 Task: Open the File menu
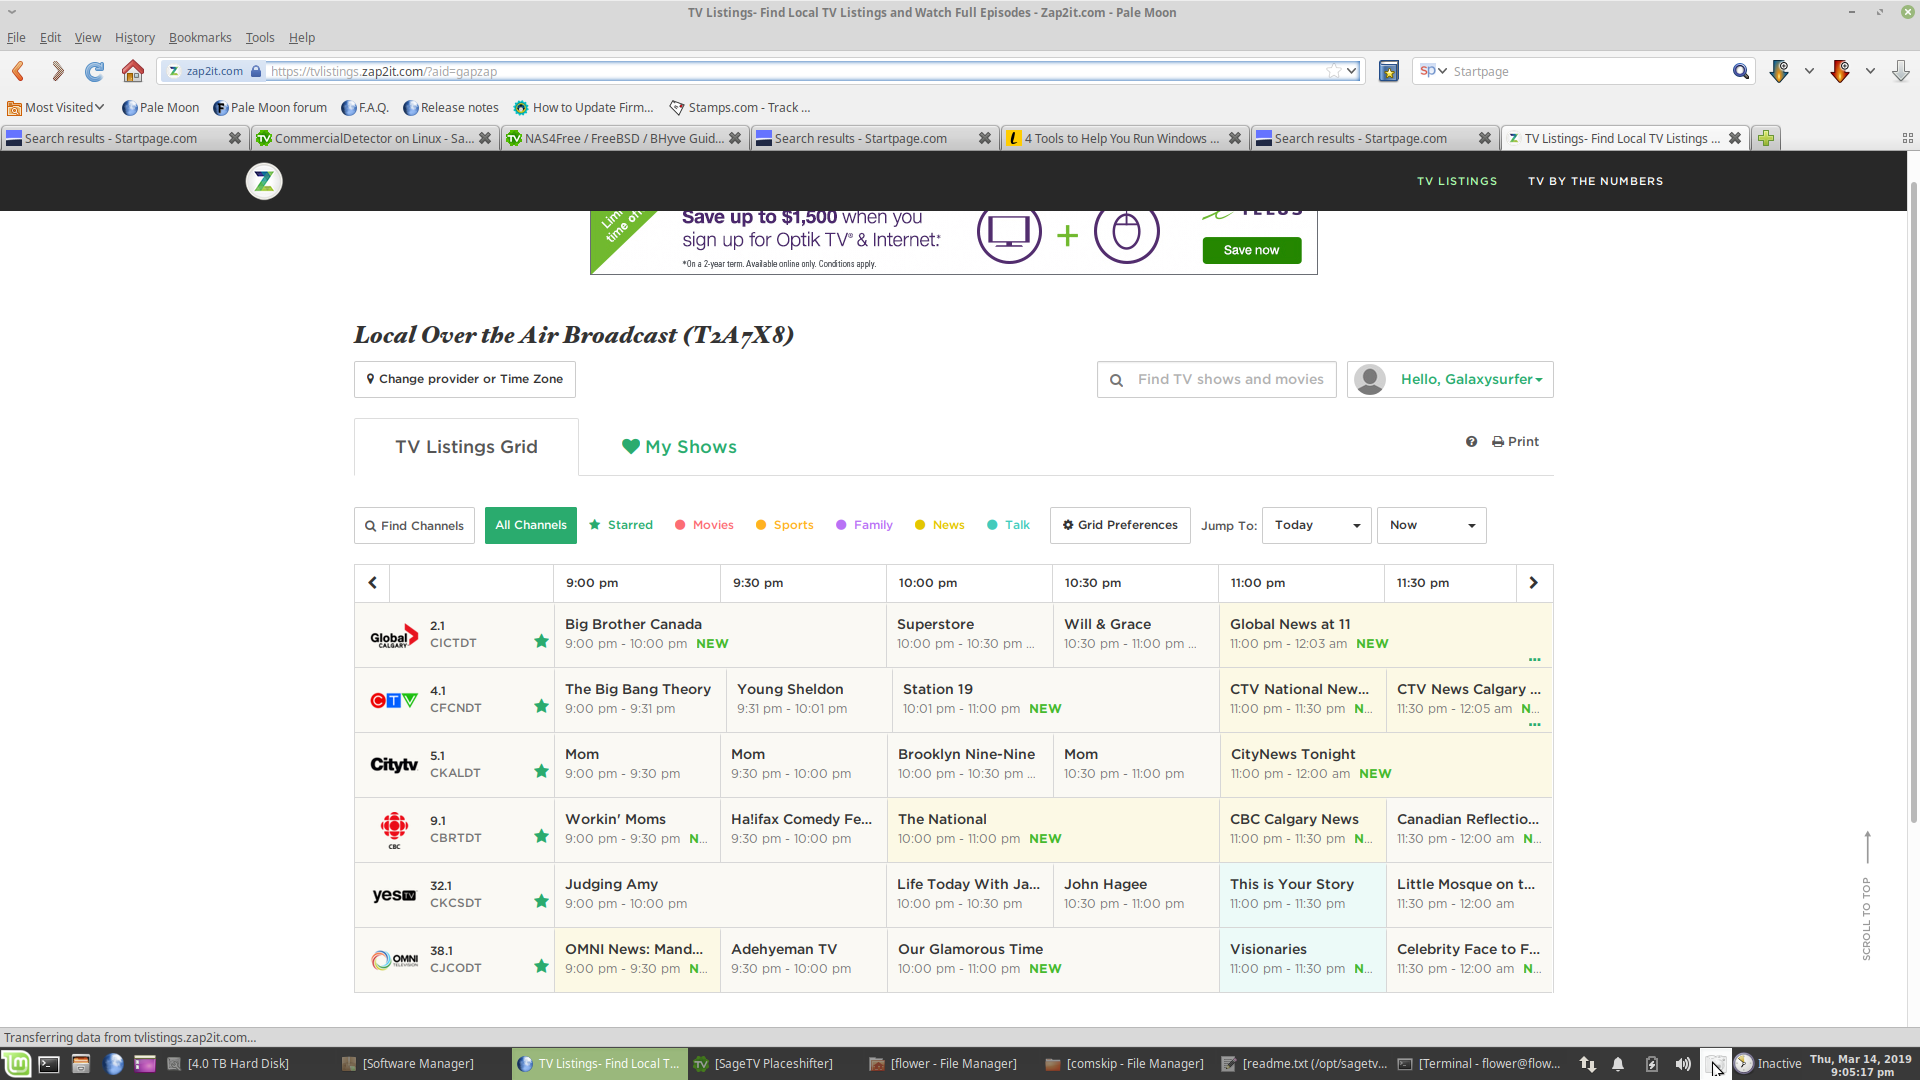coord(16,37)
